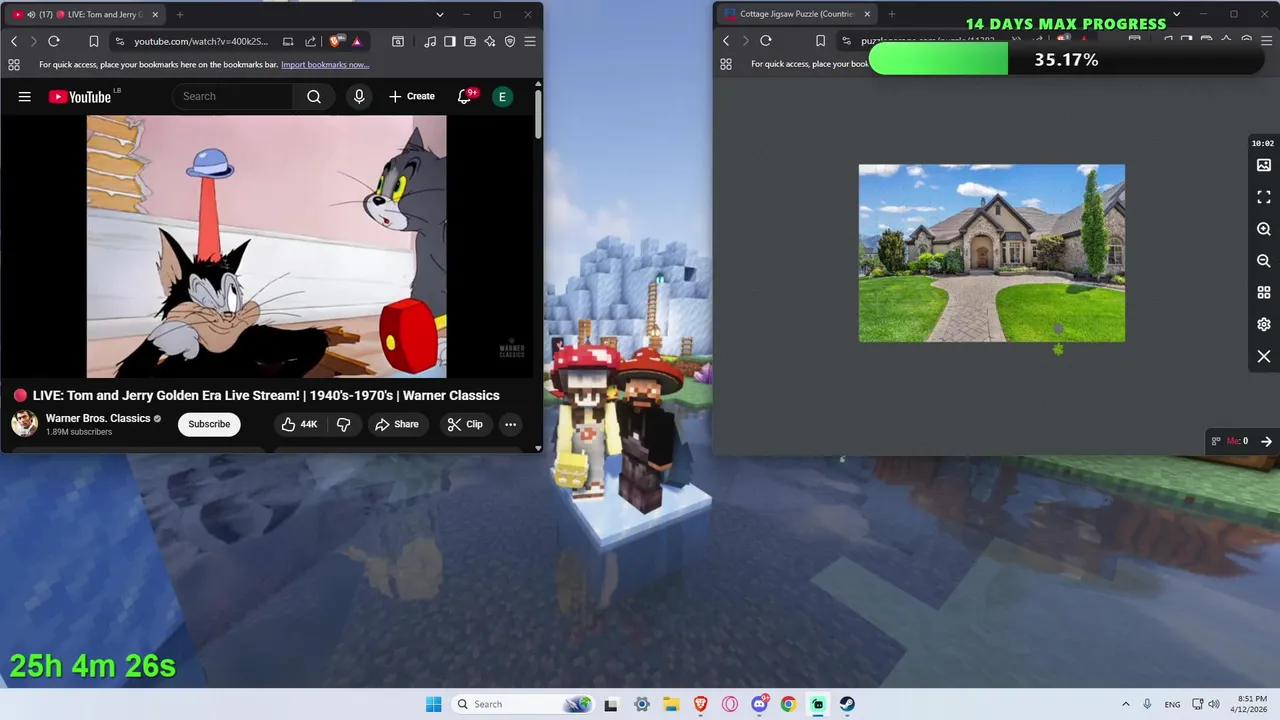Click the Tom and Jerry video player
Screen dimensions: 1280x720
click(x=267, y=246)
